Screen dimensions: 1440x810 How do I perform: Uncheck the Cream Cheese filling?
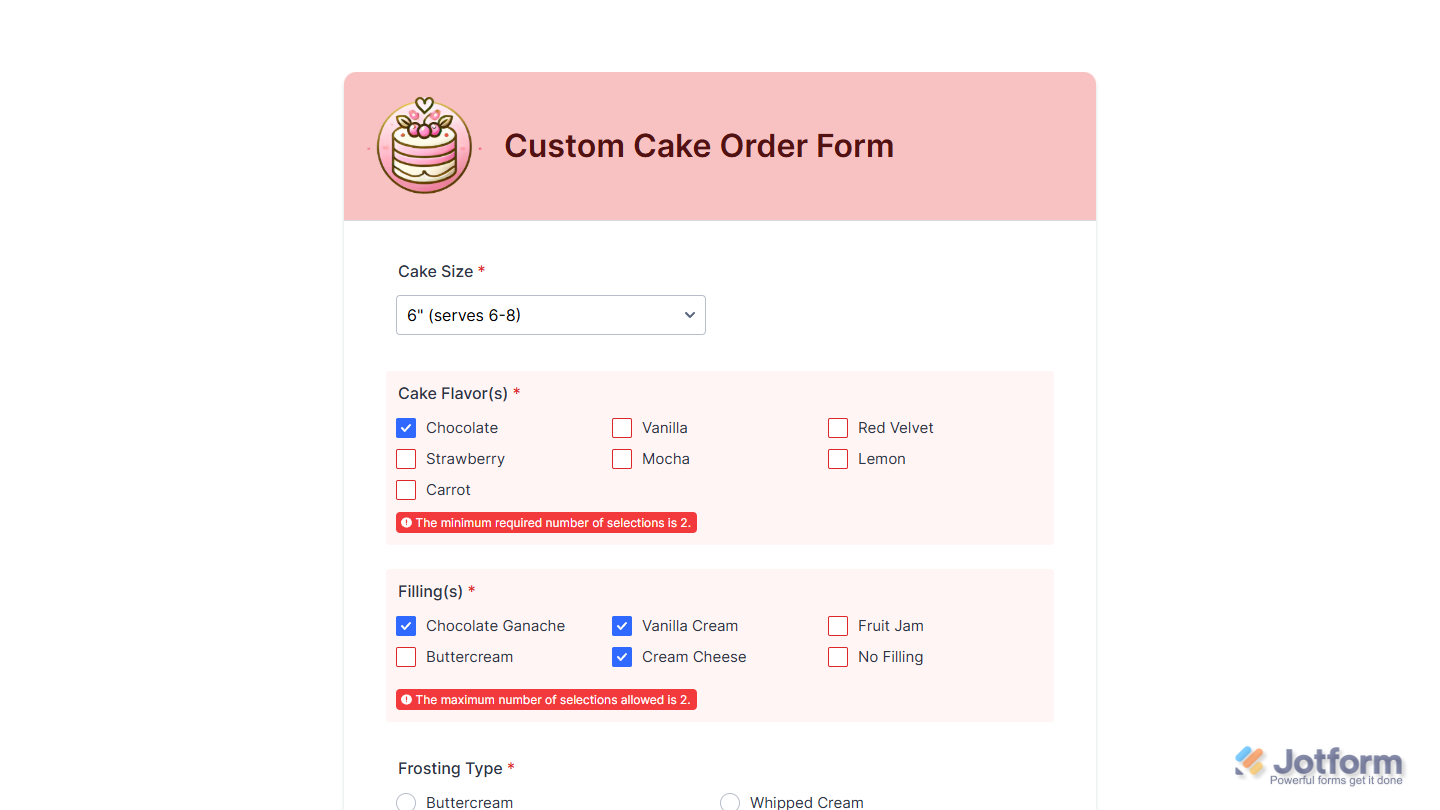pyautogui.click(x=622, y=657)
